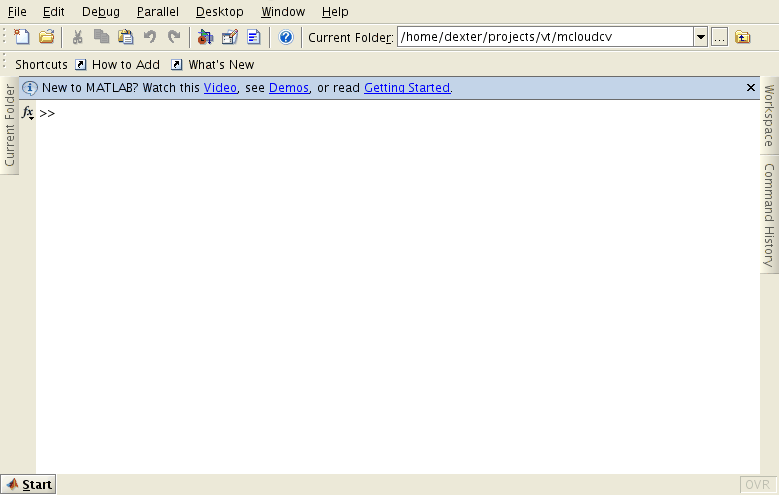Open the Parallel menu
The height and width of the screenshot is (495, 779).
click(x=157, y=11)
